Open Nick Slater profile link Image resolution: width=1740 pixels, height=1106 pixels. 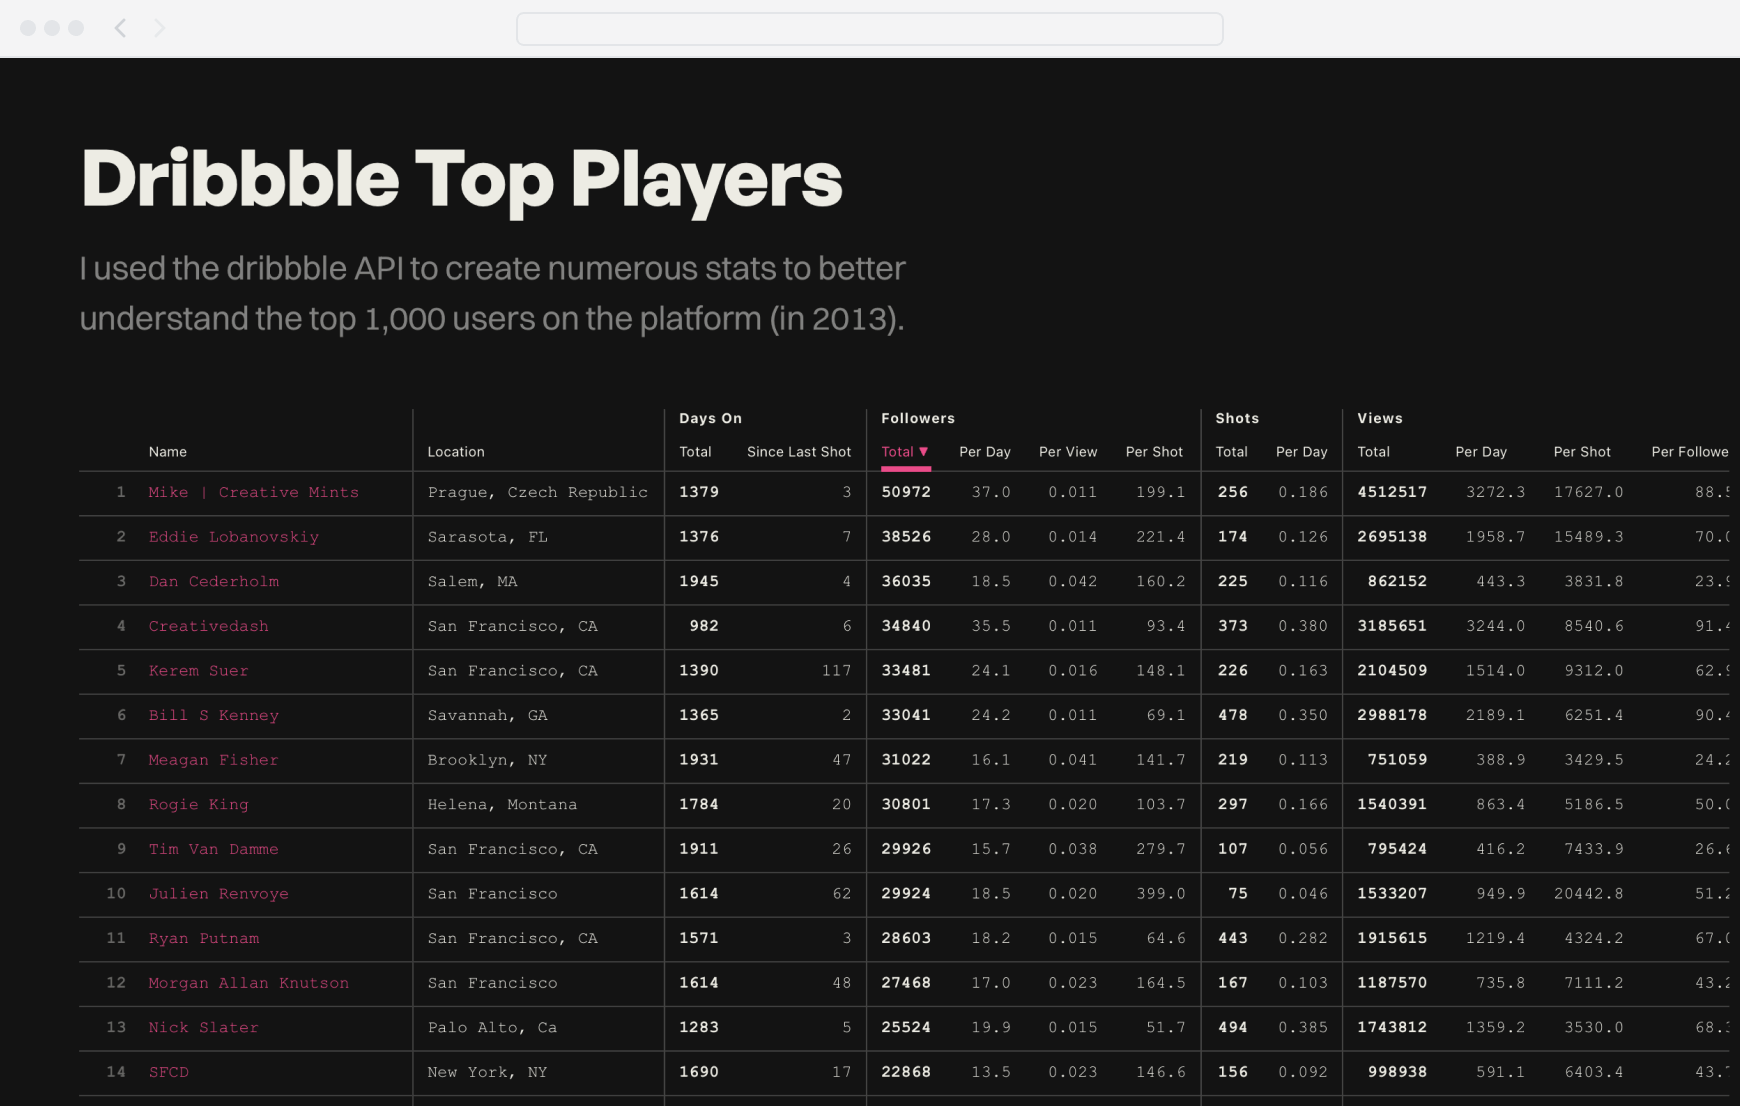(x=203, y=1027)
